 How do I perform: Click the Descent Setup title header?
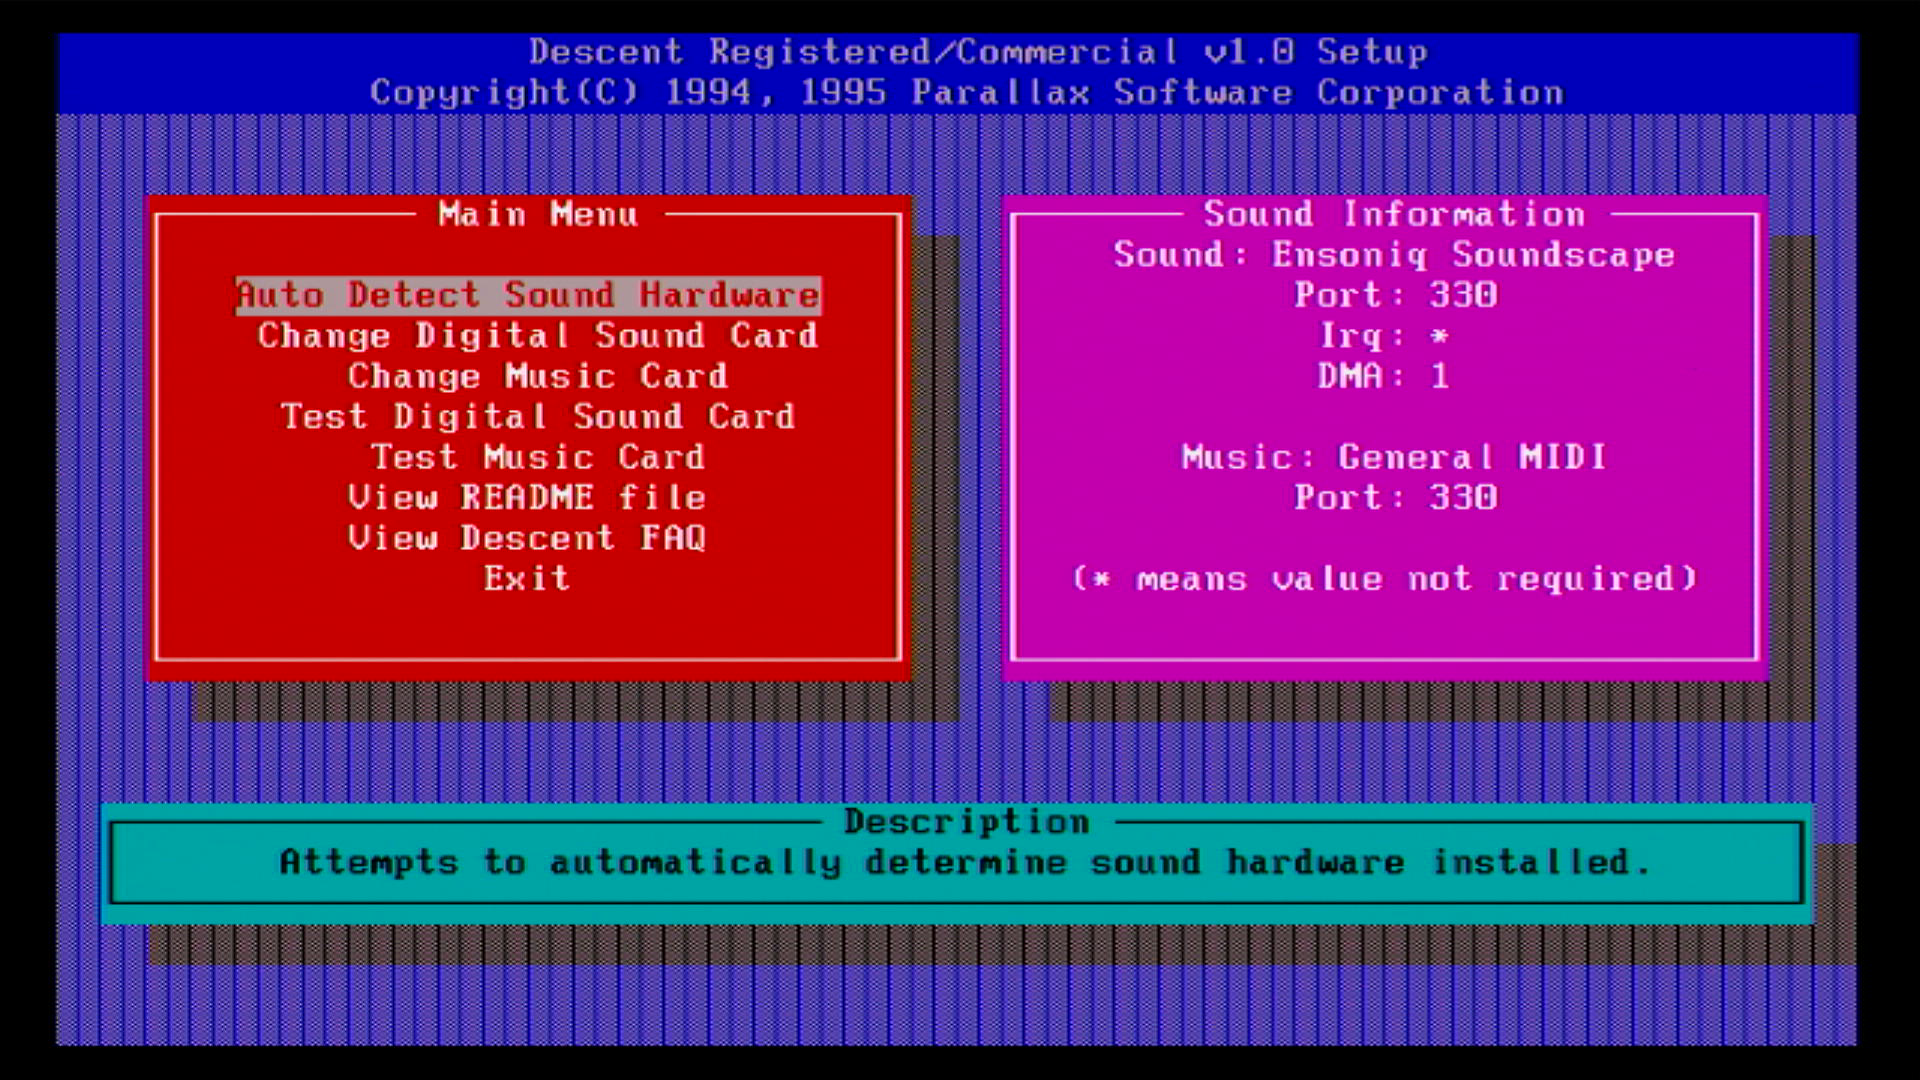tap(978, 52)
